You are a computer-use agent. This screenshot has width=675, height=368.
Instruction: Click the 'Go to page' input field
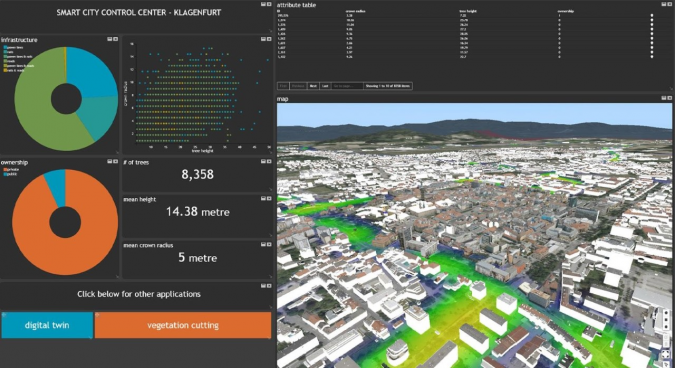347,86
